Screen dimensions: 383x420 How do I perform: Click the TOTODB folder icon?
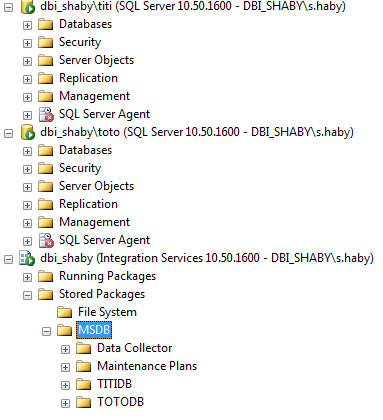coord(84,403)
